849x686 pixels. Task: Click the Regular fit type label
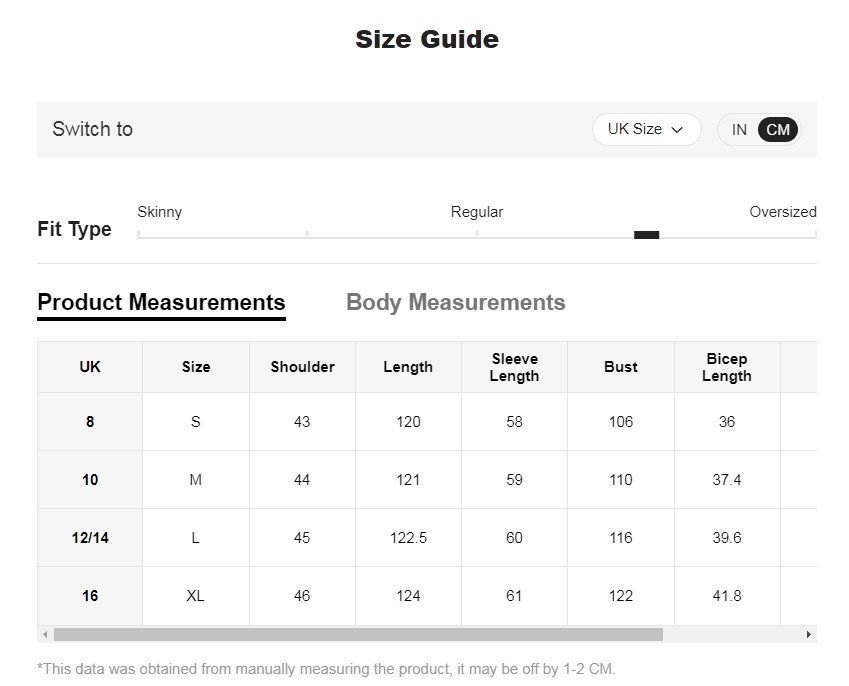(477, 212)
